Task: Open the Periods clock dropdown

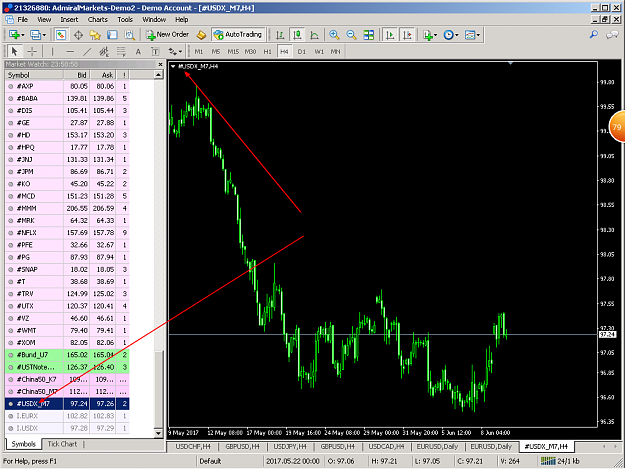Action: pyautogui.click(x=451, y=35)
